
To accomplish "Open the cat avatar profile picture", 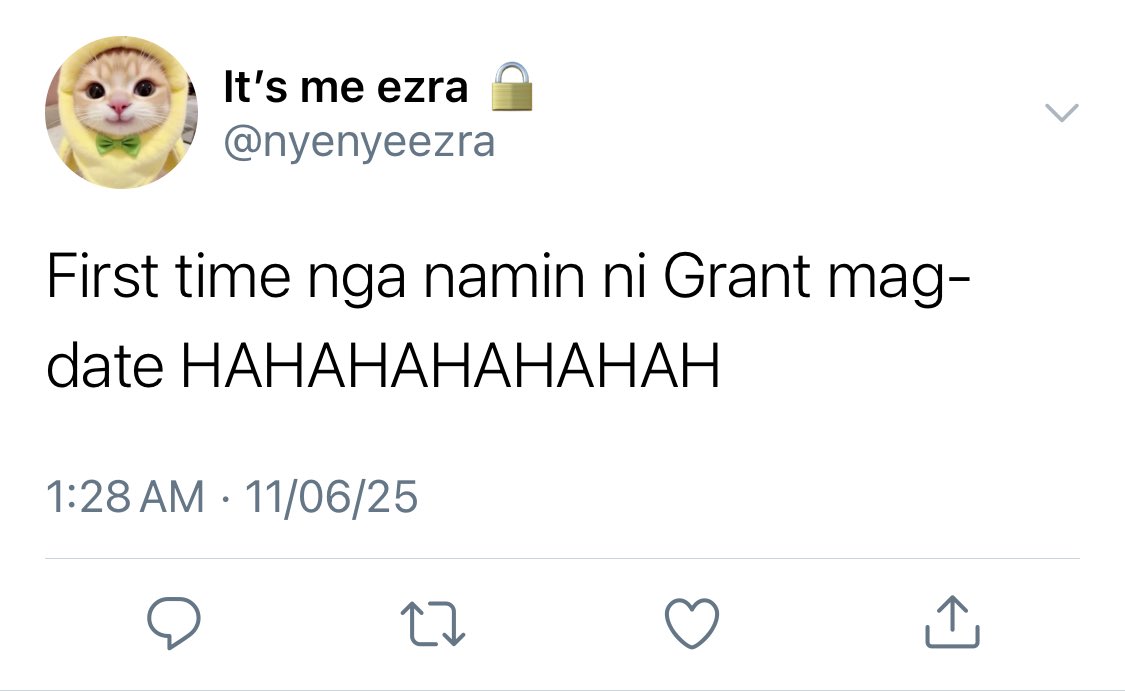I will point(121,112).
